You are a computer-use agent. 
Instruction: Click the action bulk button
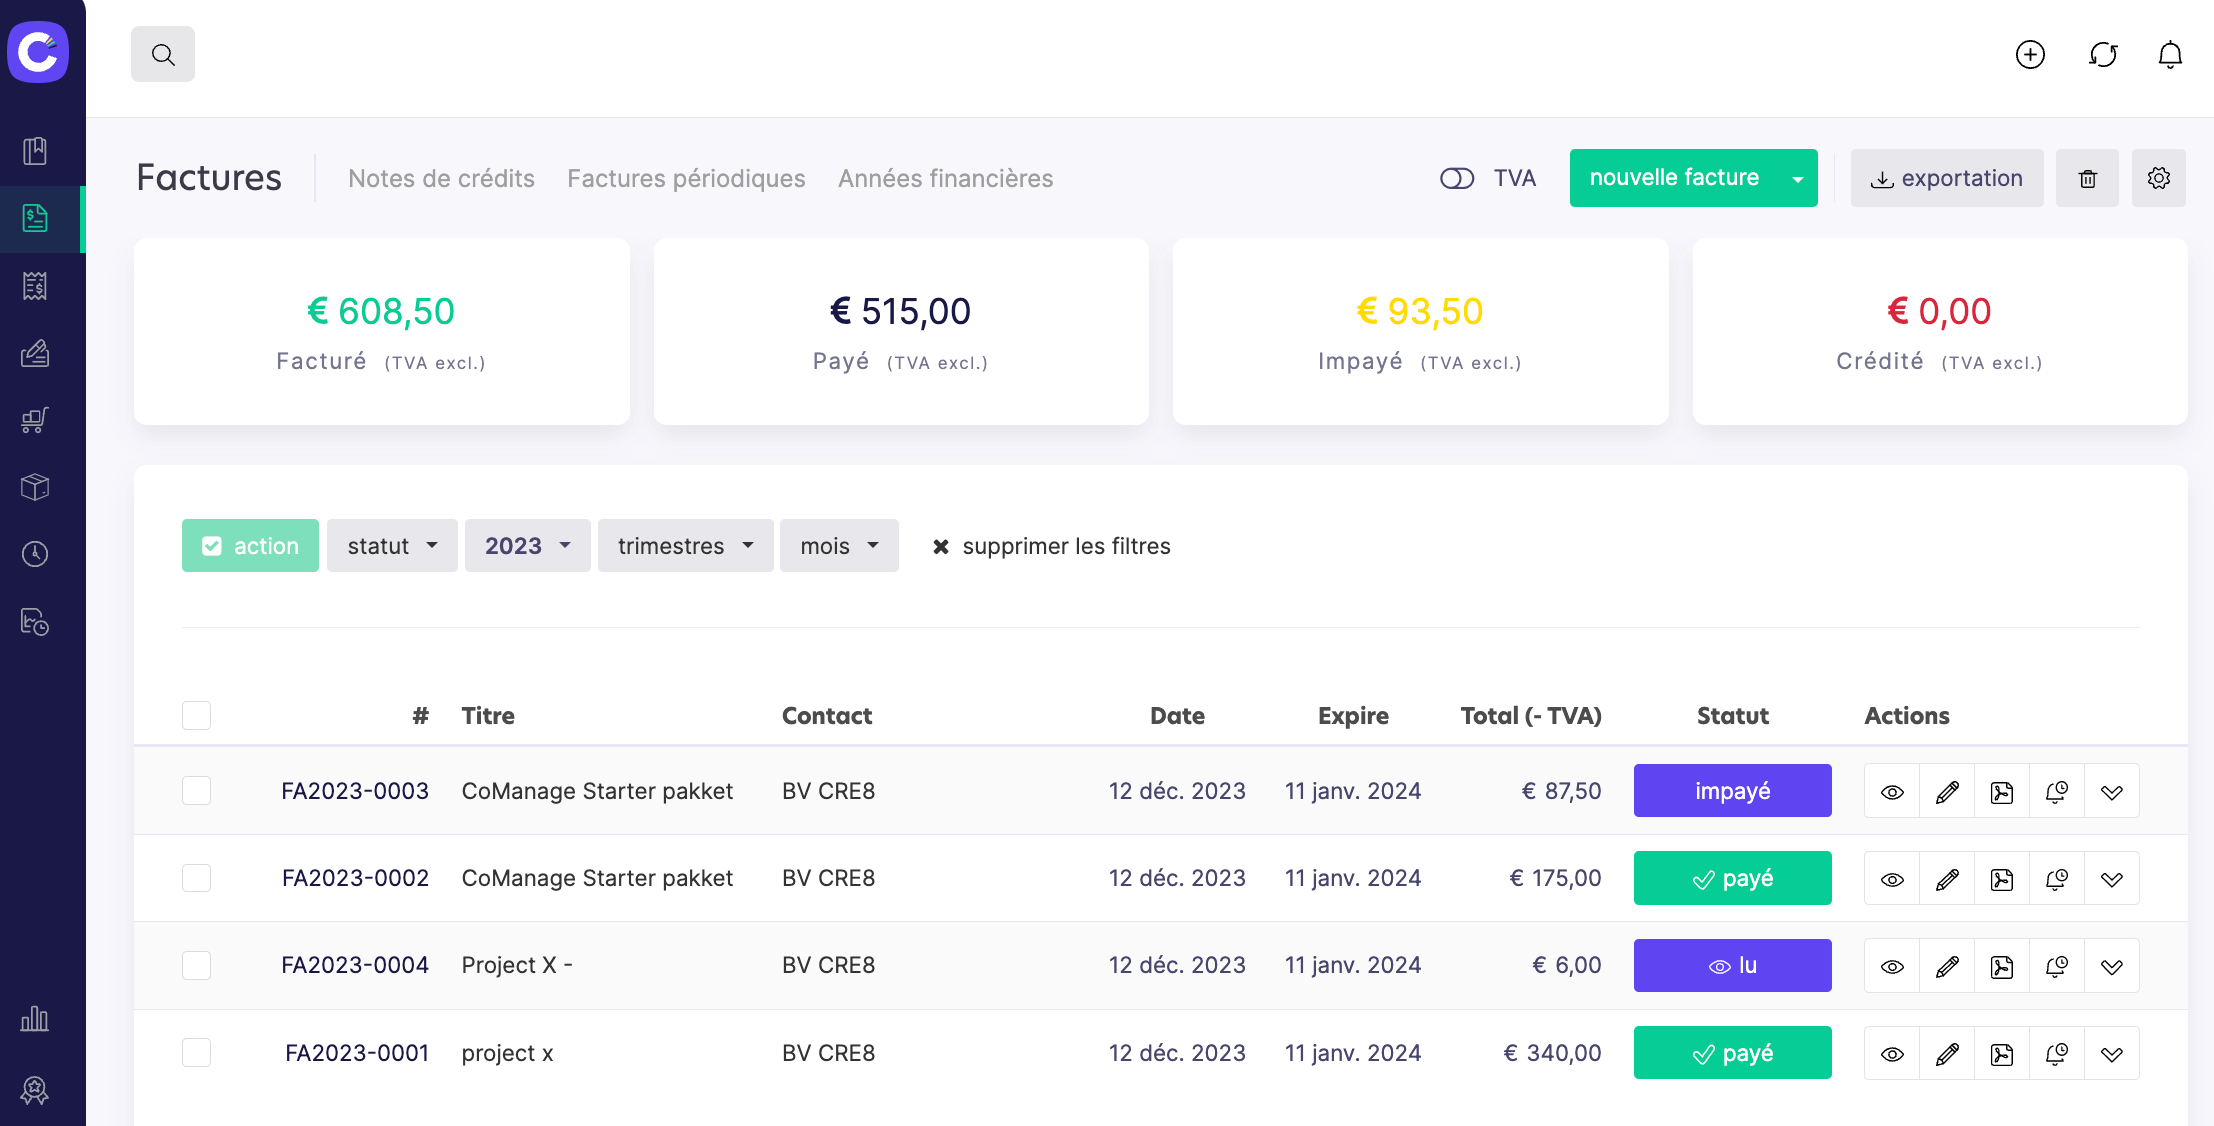coord(250,545)
